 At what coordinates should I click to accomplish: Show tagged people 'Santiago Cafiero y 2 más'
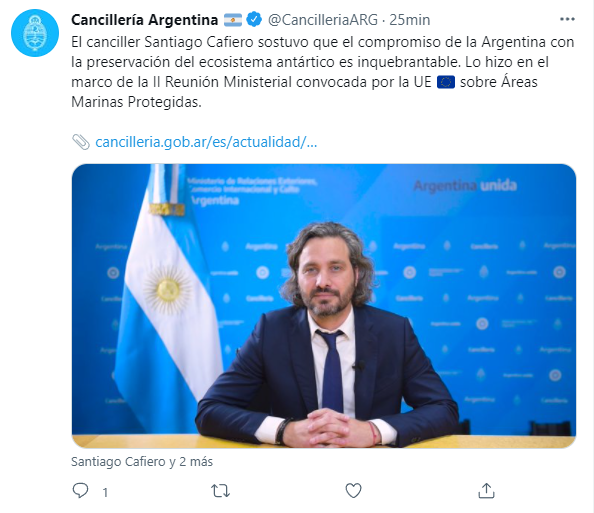pos(142,461)
